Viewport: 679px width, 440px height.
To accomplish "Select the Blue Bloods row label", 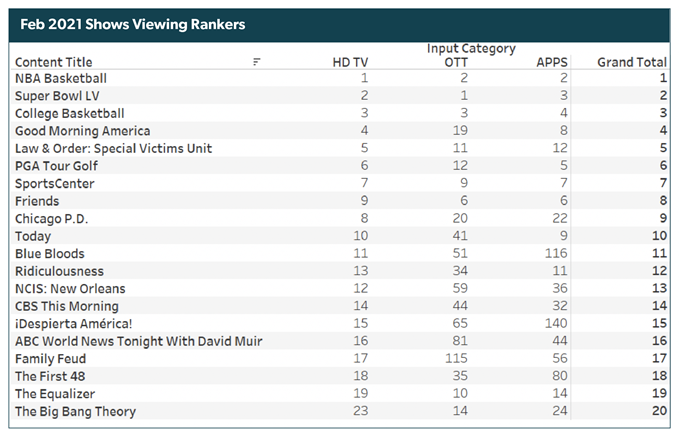I will tap(50, 253).
